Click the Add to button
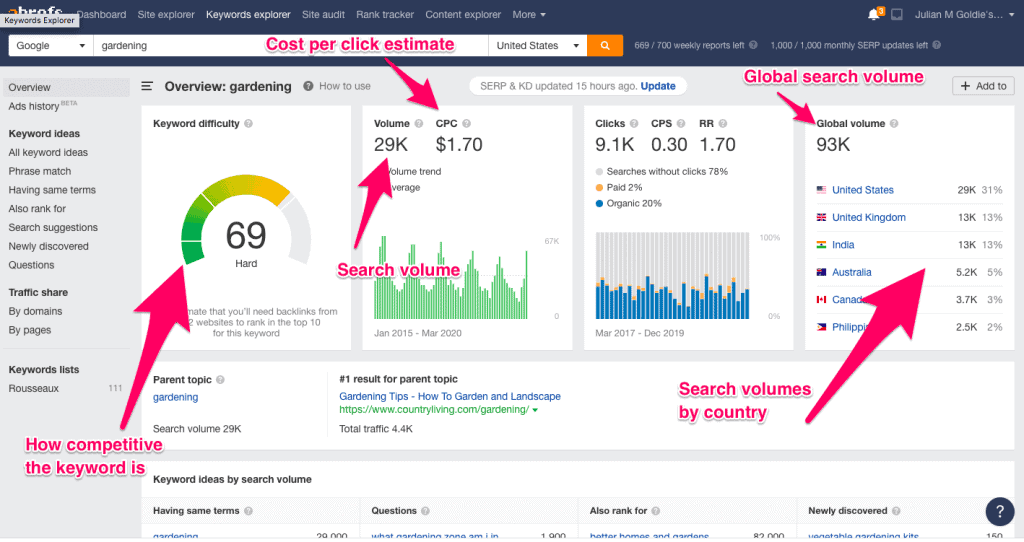The height and width of the screenshot is (542, 1024). tap(984, 86)
